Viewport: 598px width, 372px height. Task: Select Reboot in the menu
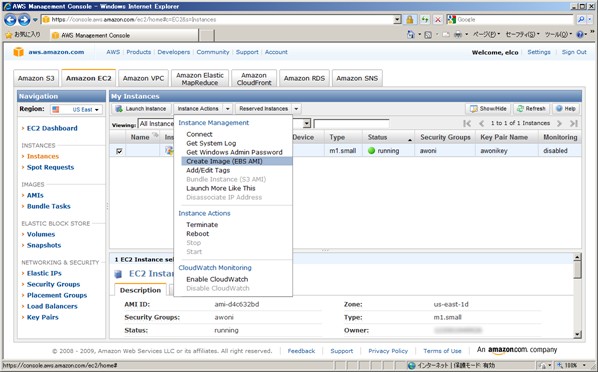(x=197, y=234)
